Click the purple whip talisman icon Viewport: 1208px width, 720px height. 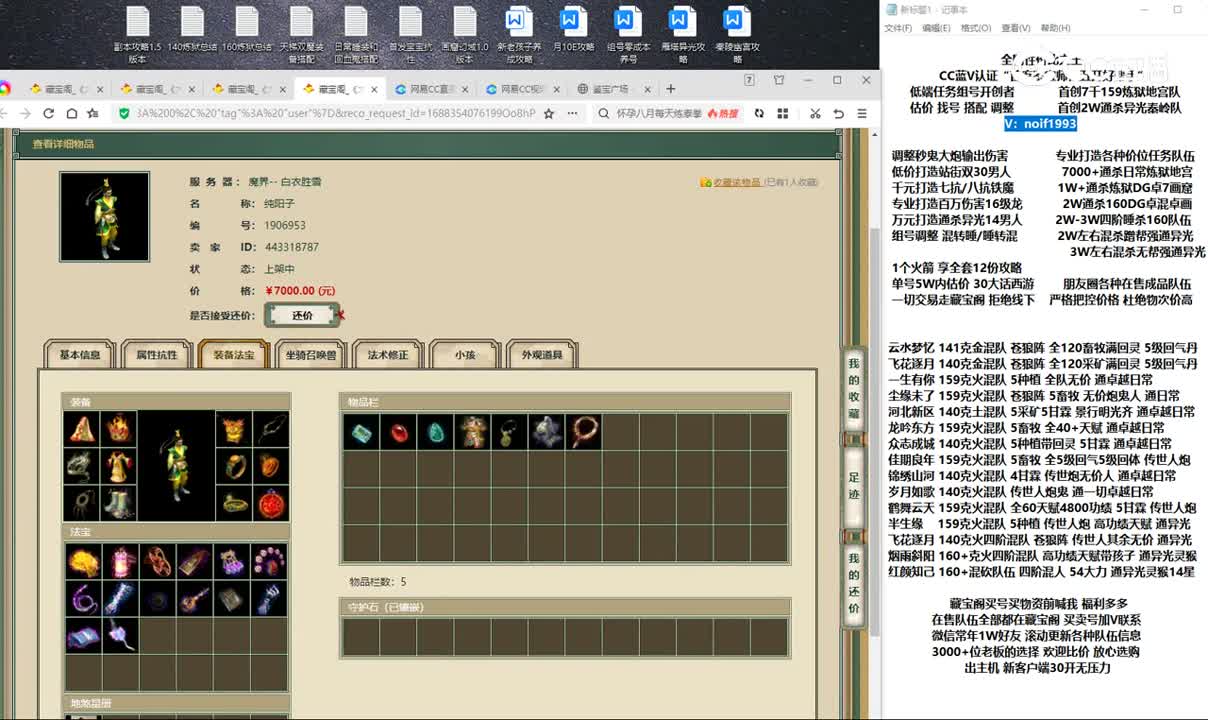click(82, 599)
